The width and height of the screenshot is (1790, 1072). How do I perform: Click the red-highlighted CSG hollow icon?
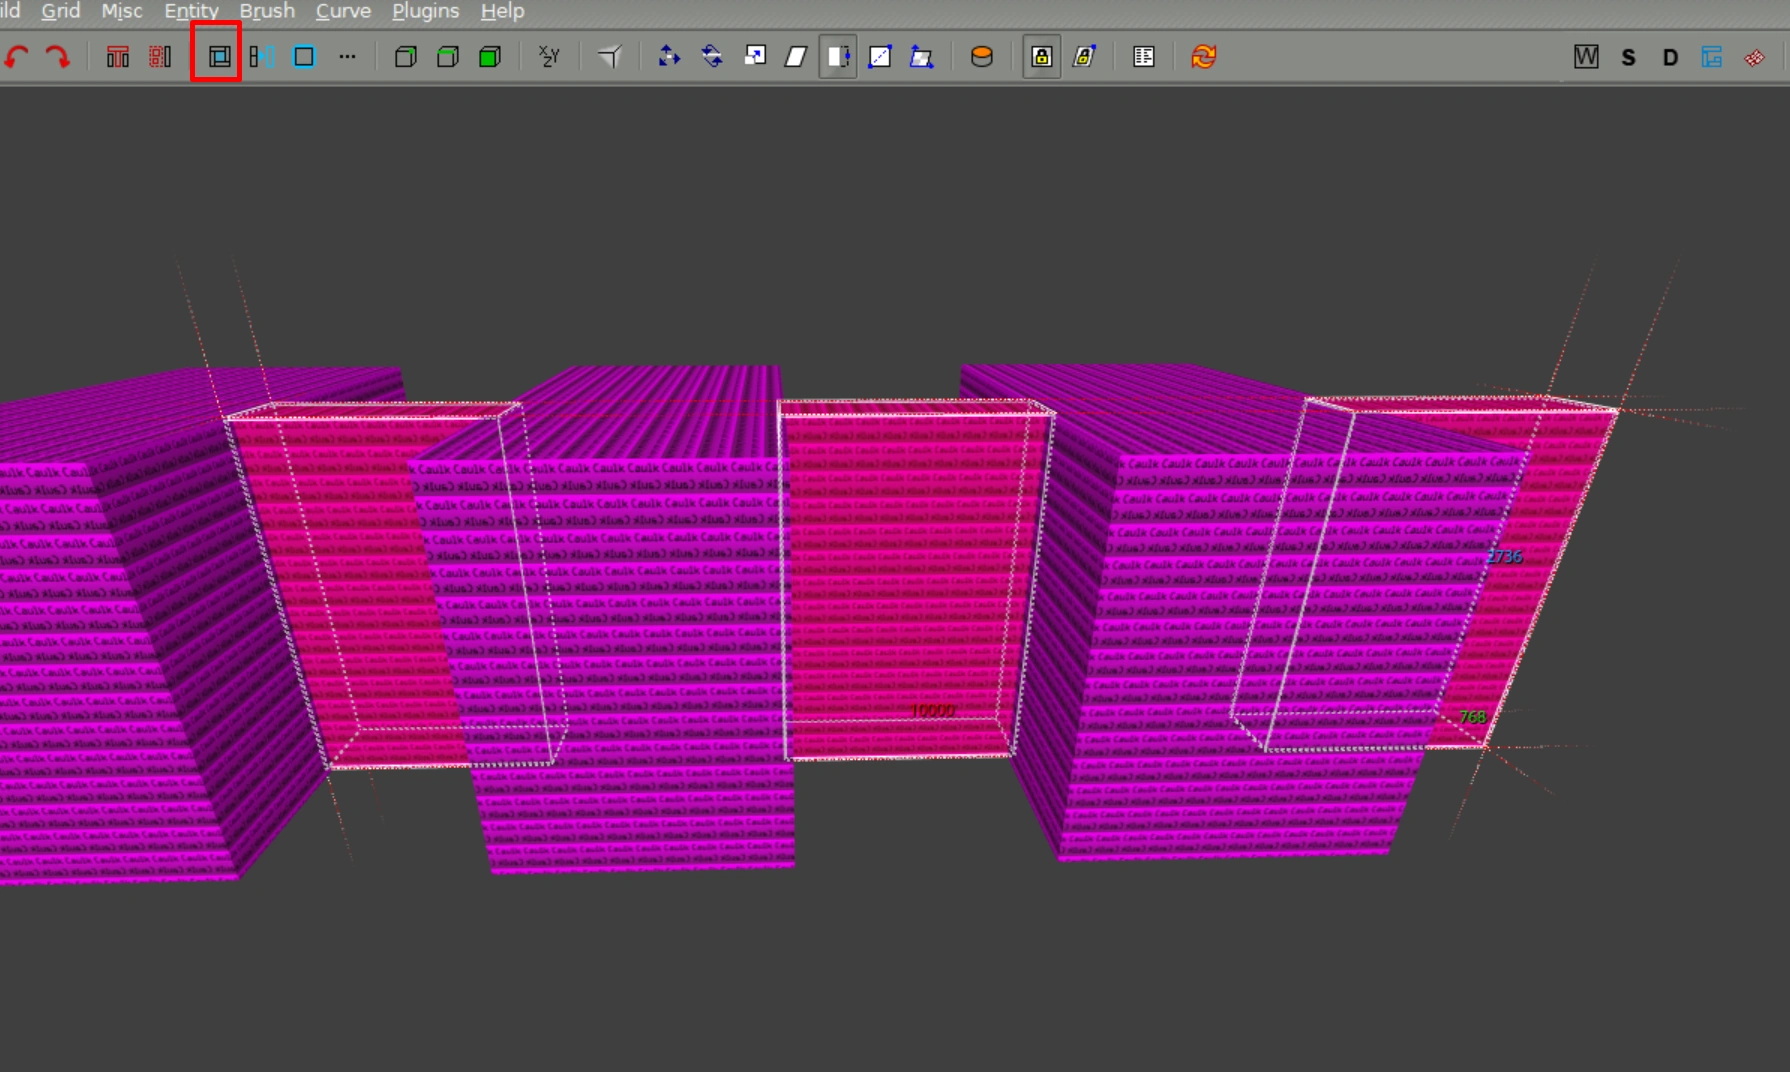pos(218,57)
